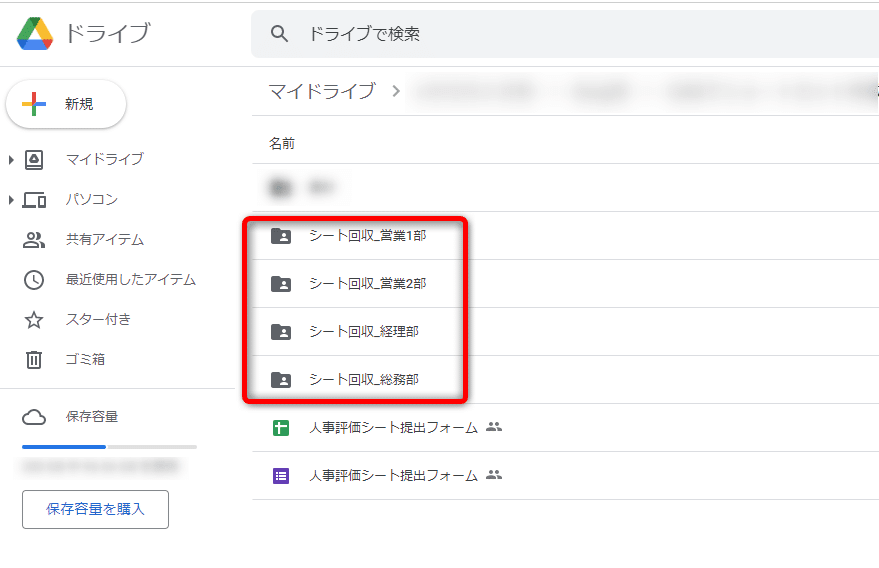Click the storage usage progress bar
Image resolution: width=879 pixels, height=568 pixels.
tap(109, 447)
